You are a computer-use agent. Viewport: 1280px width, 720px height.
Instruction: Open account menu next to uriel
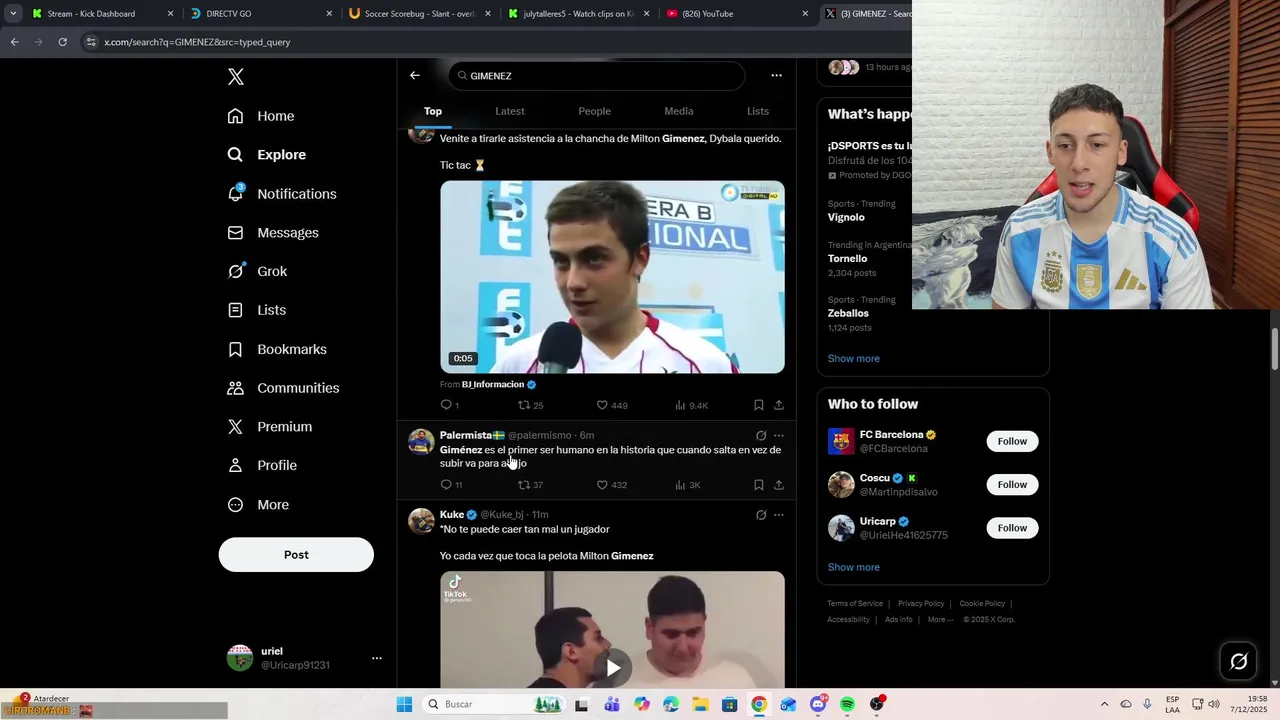377,658
